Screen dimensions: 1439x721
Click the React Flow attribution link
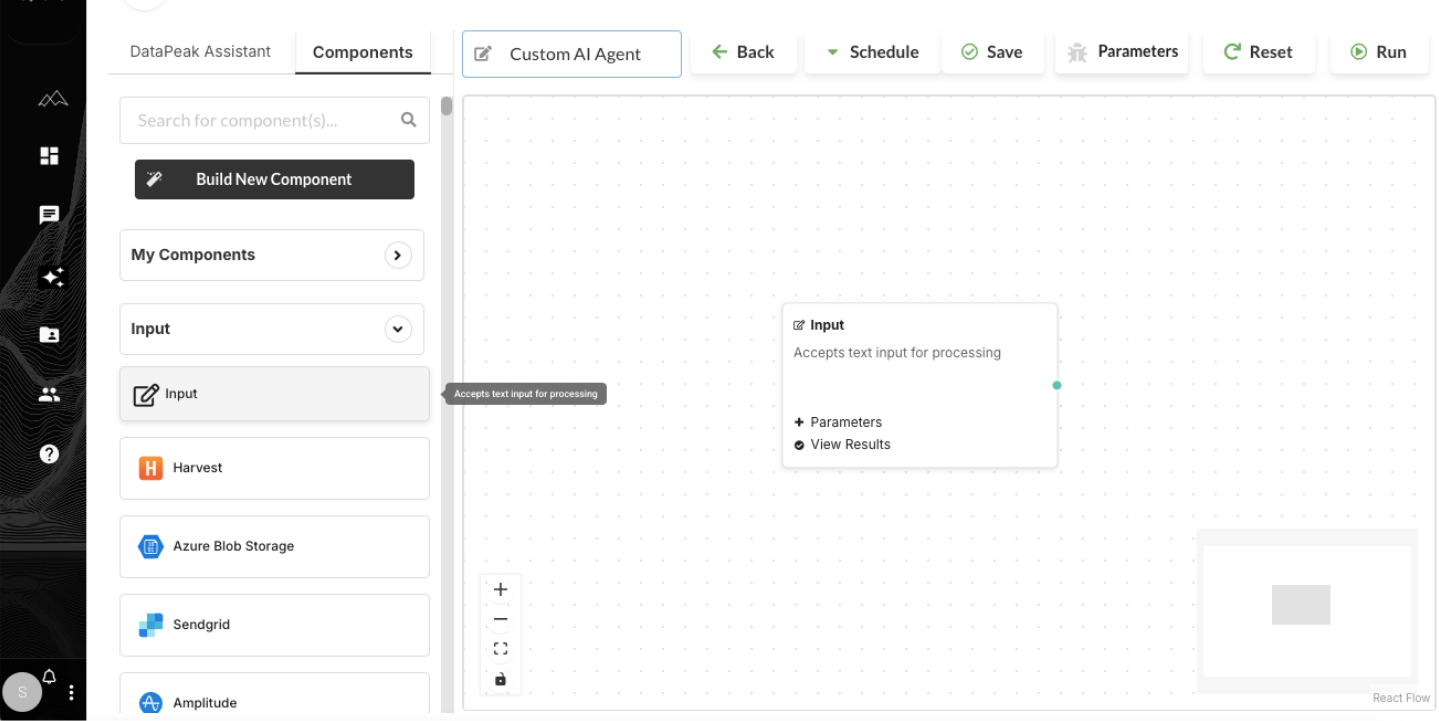1401,698
